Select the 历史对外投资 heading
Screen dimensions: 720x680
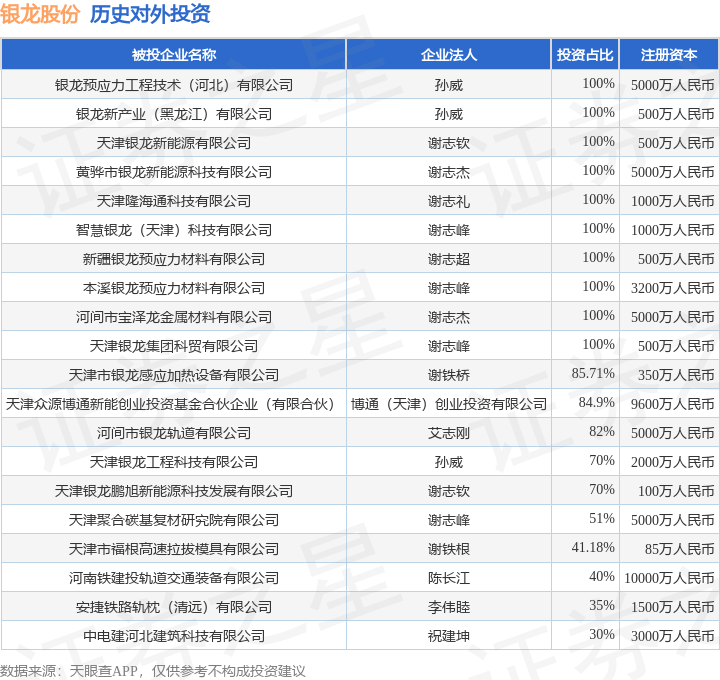tap(150, 14)
